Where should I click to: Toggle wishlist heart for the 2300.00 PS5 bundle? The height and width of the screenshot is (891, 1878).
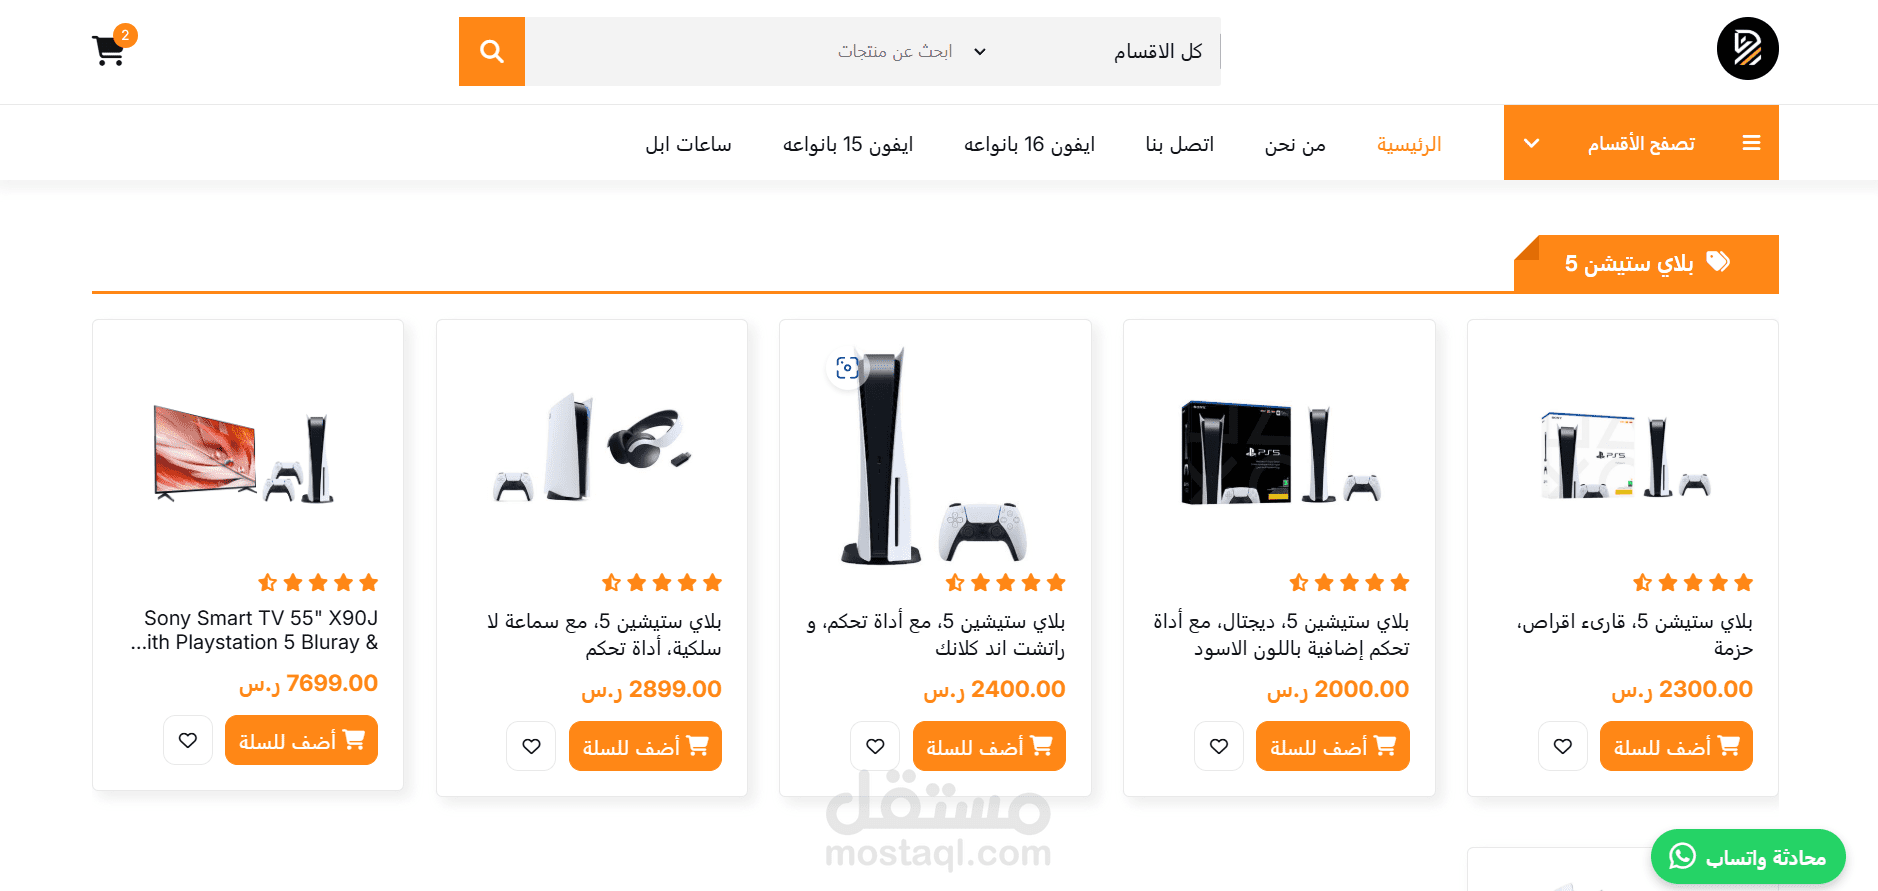1563,746
